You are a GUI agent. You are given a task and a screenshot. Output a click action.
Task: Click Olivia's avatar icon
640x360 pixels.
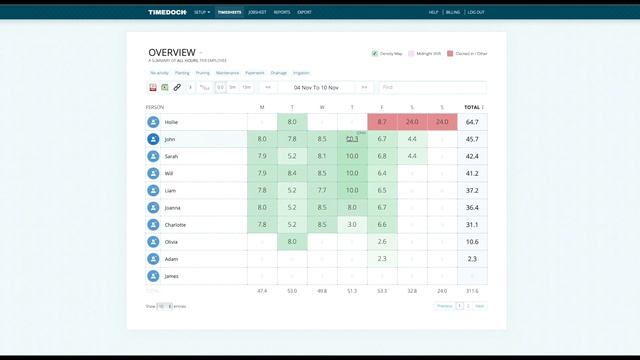click(153, 242)
